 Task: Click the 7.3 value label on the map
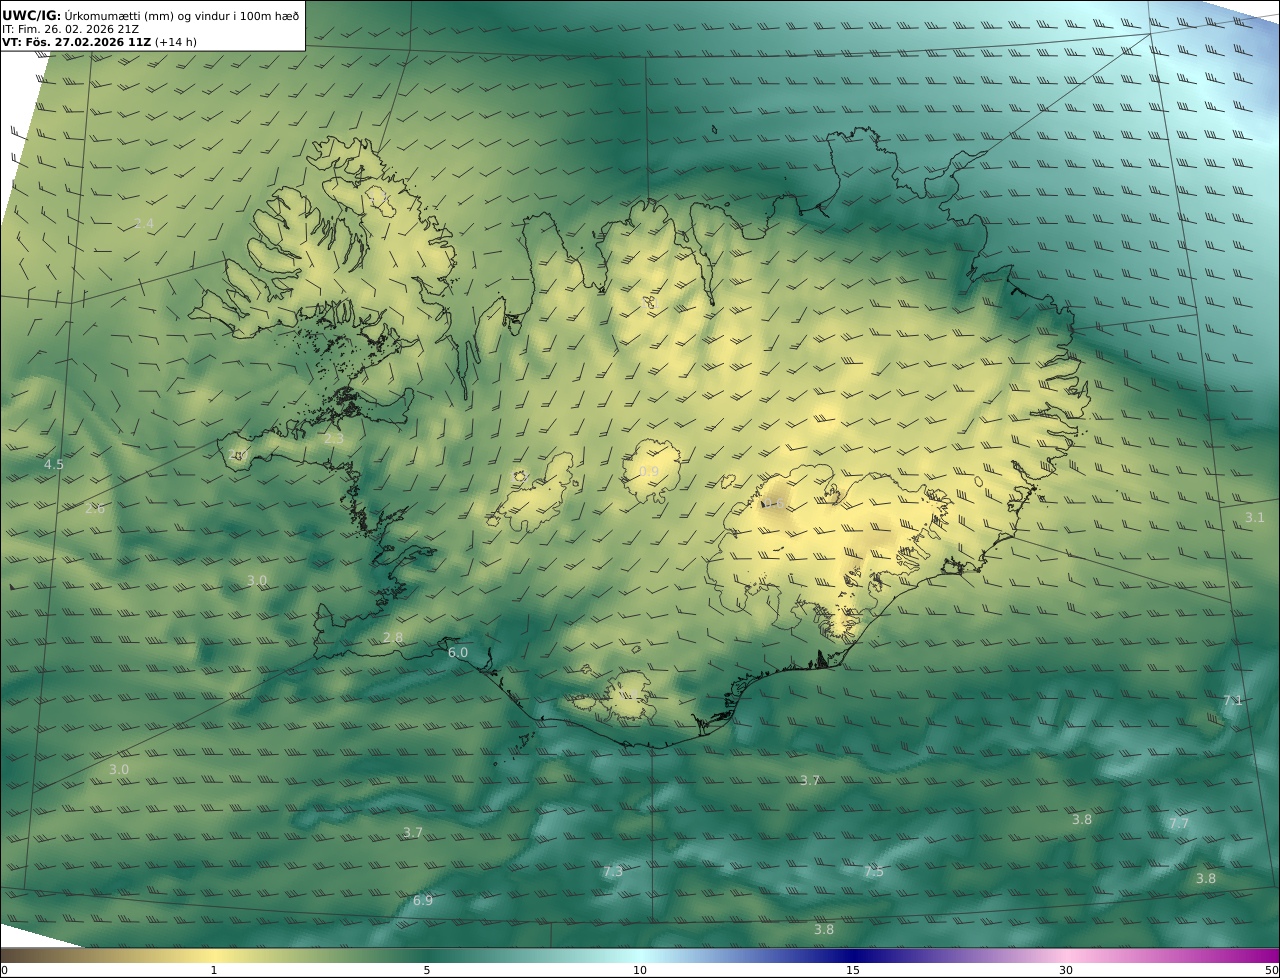[612, 872]
